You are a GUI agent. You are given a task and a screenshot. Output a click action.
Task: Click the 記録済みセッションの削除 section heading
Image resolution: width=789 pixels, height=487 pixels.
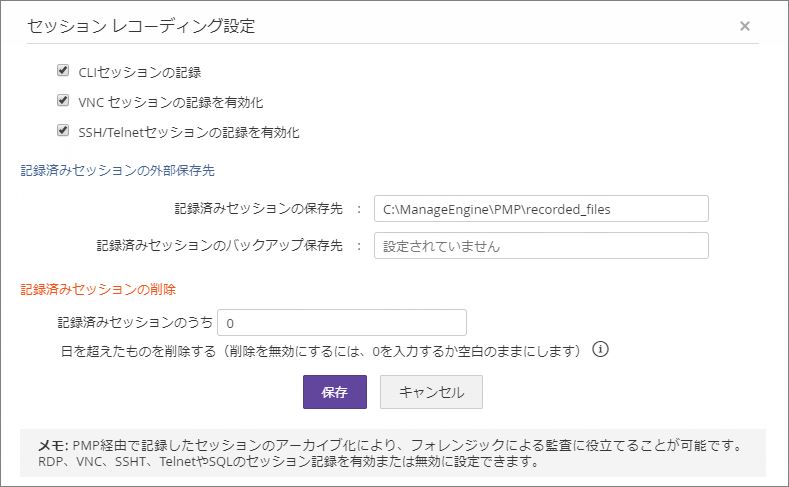tap(98, 289)
